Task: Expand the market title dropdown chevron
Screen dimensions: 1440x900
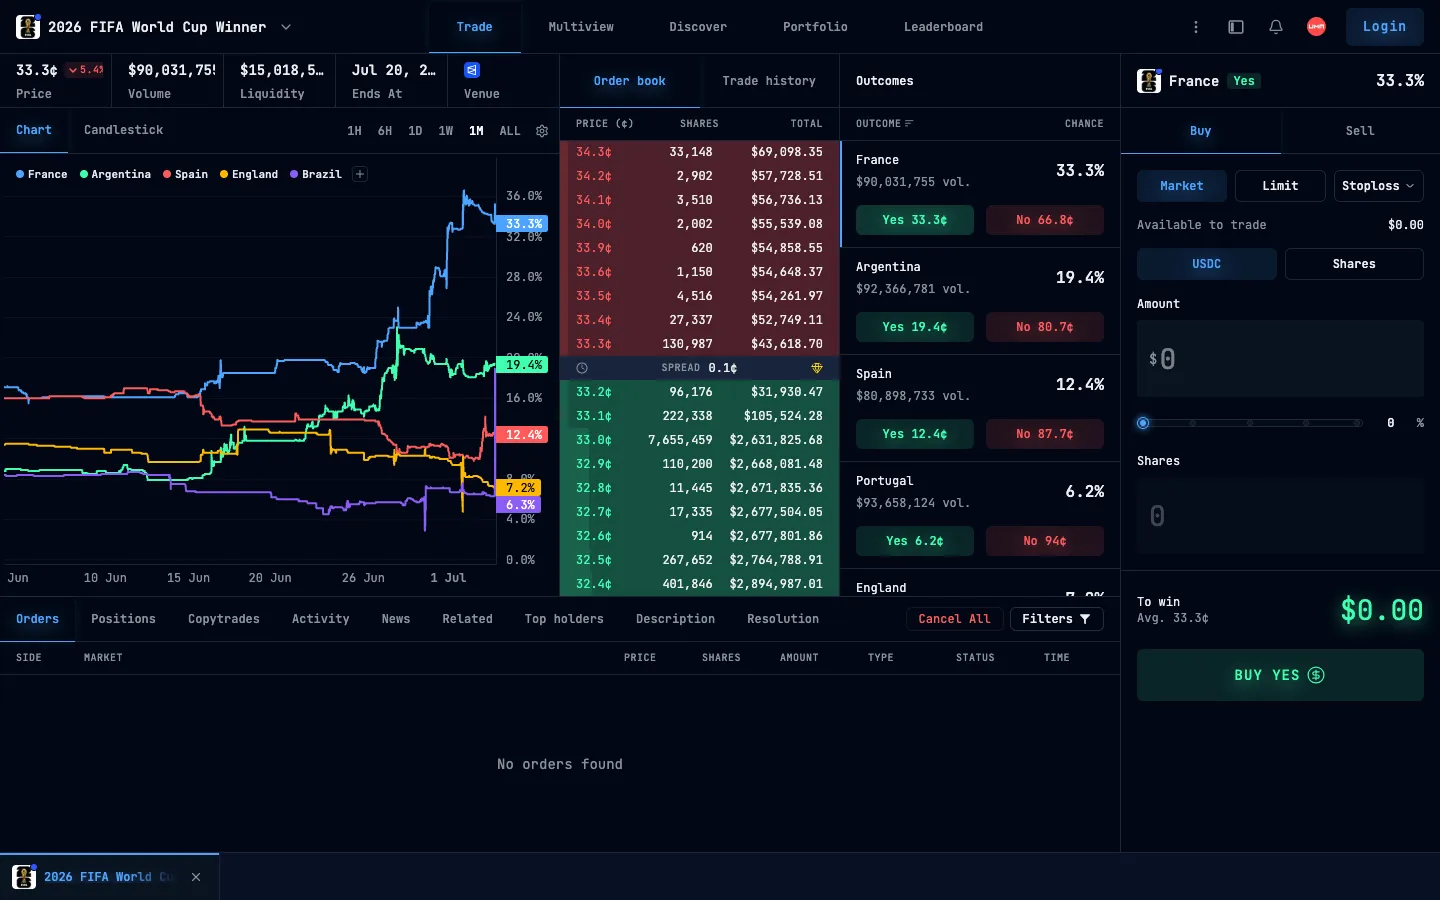Action: point(286,27)
